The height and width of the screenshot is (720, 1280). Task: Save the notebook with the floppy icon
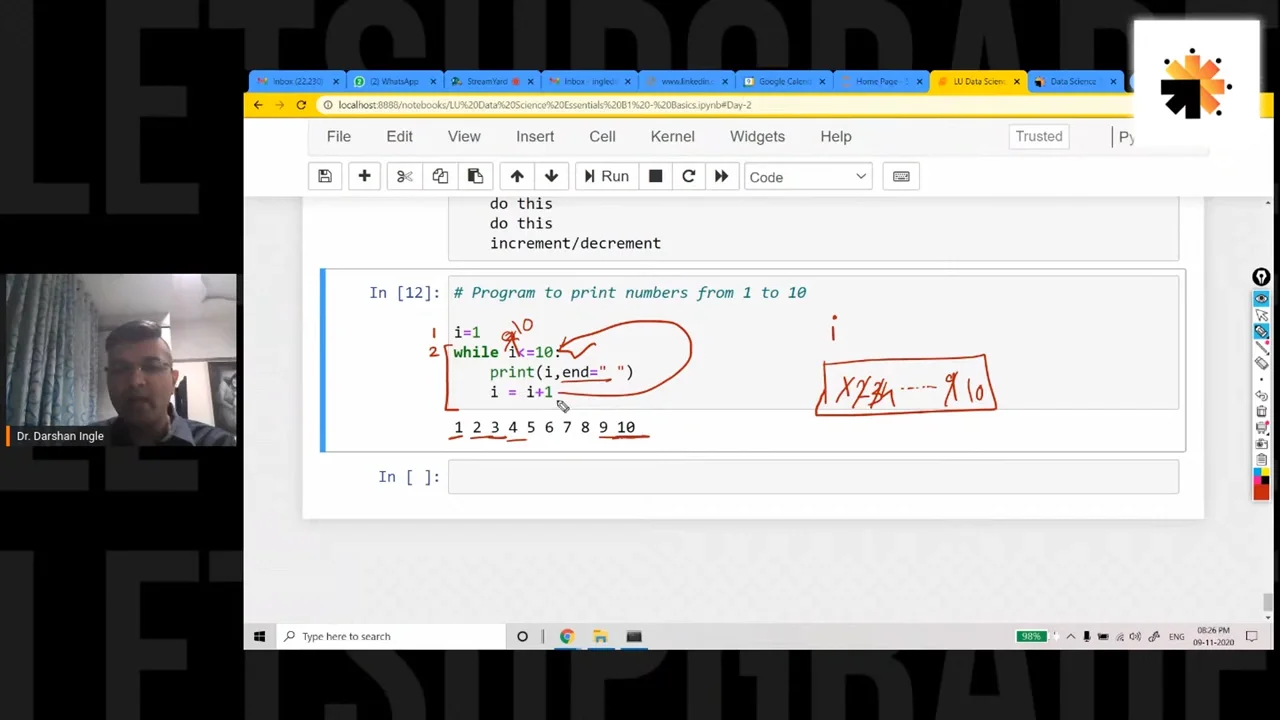point(325,177)
